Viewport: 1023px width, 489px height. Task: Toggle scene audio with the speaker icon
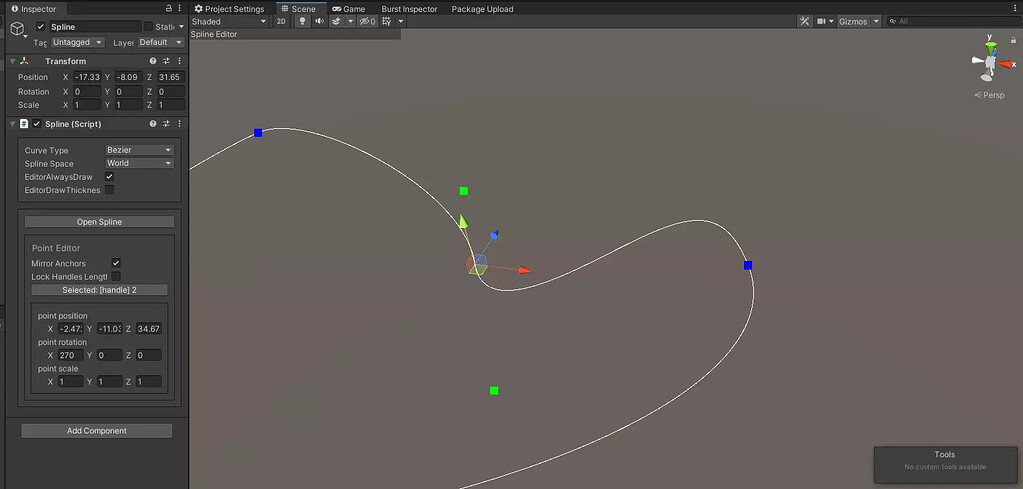click(319, 21)
